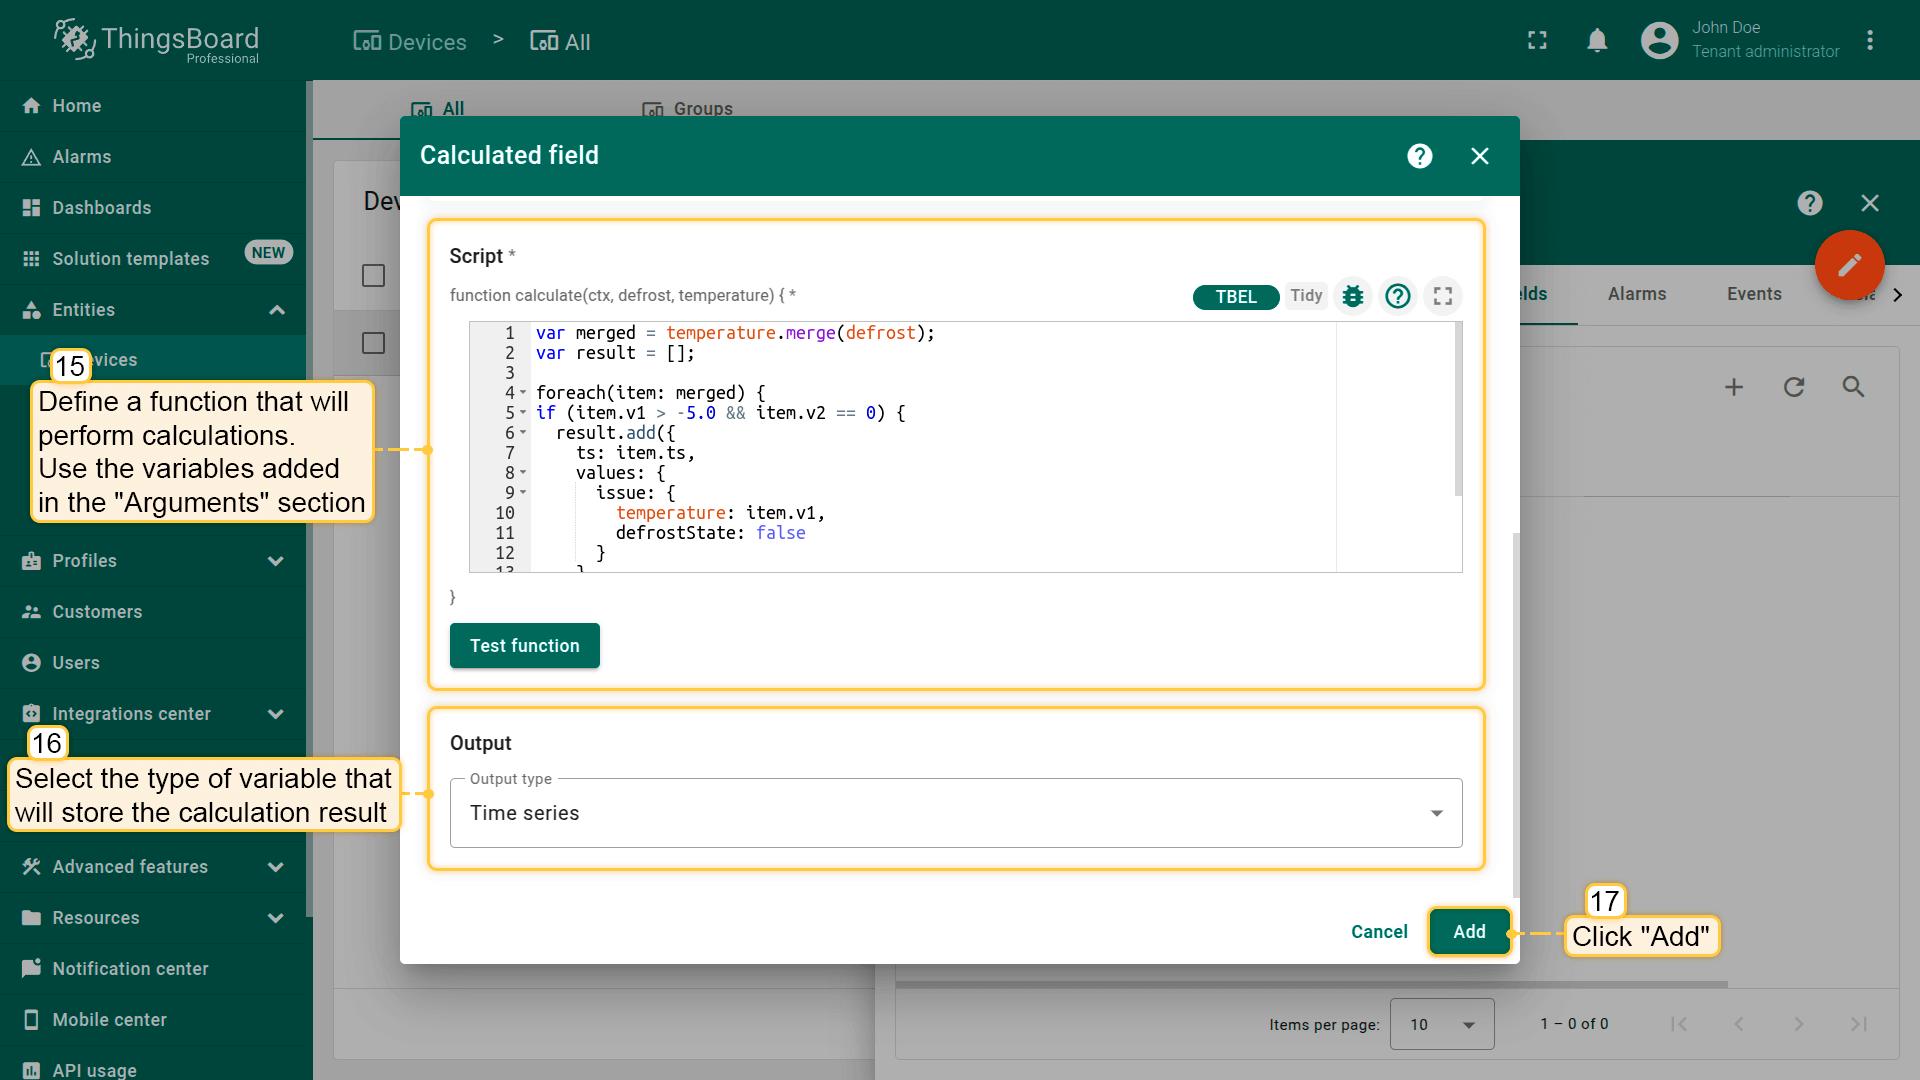Open script help question mark icon
Screen dimensions: 1920x1080
[x=1397, y=296]
